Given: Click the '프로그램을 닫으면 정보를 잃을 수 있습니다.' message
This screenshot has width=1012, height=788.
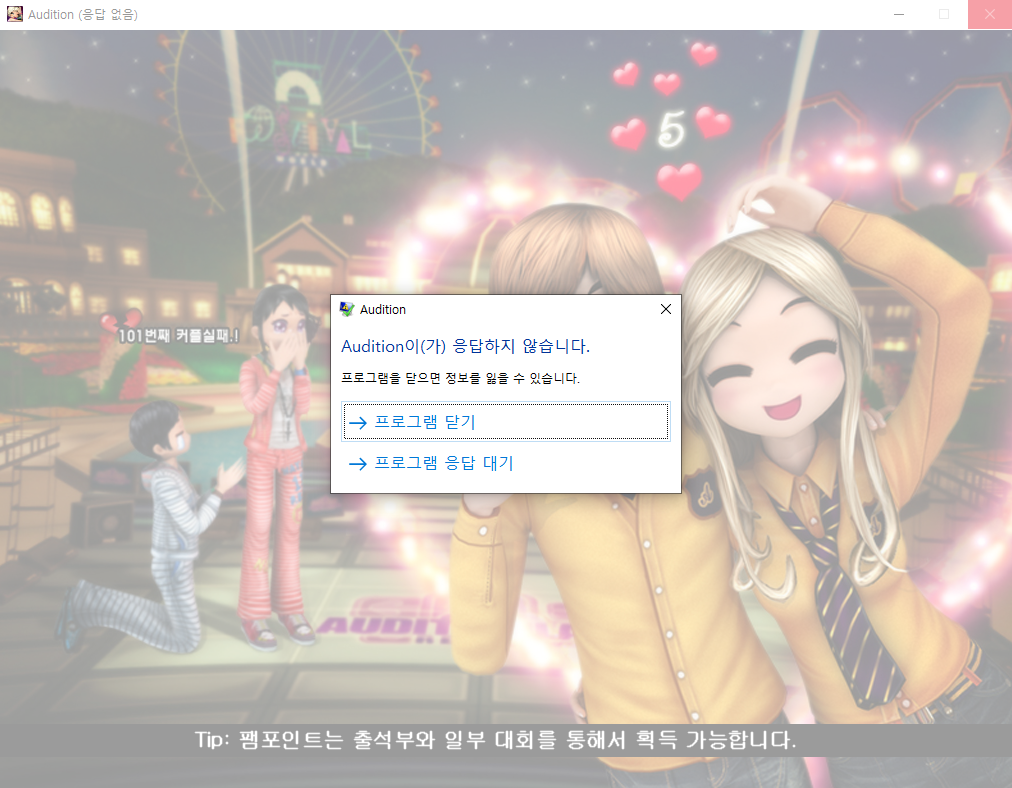Looking at the screenshot, I should 460,378.
